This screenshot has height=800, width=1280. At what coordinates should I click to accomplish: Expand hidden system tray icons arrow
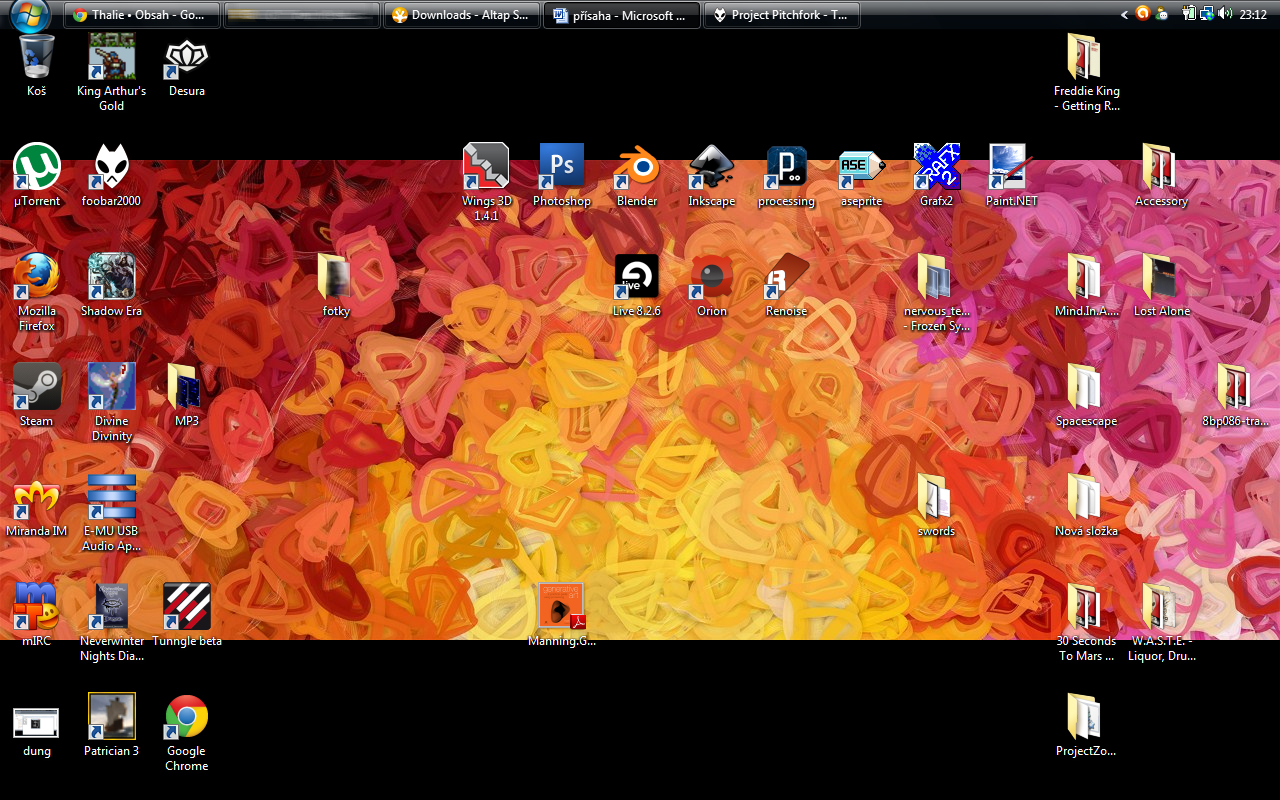(1125, 14)
